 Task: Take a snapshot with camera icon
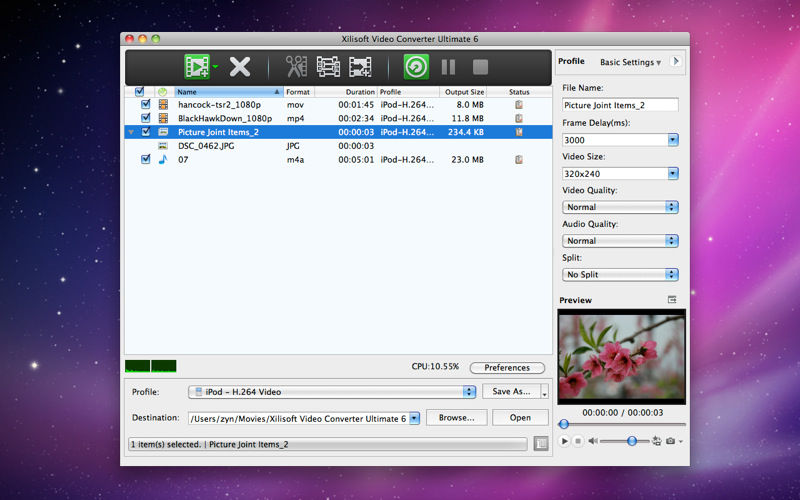pos(670,441)
